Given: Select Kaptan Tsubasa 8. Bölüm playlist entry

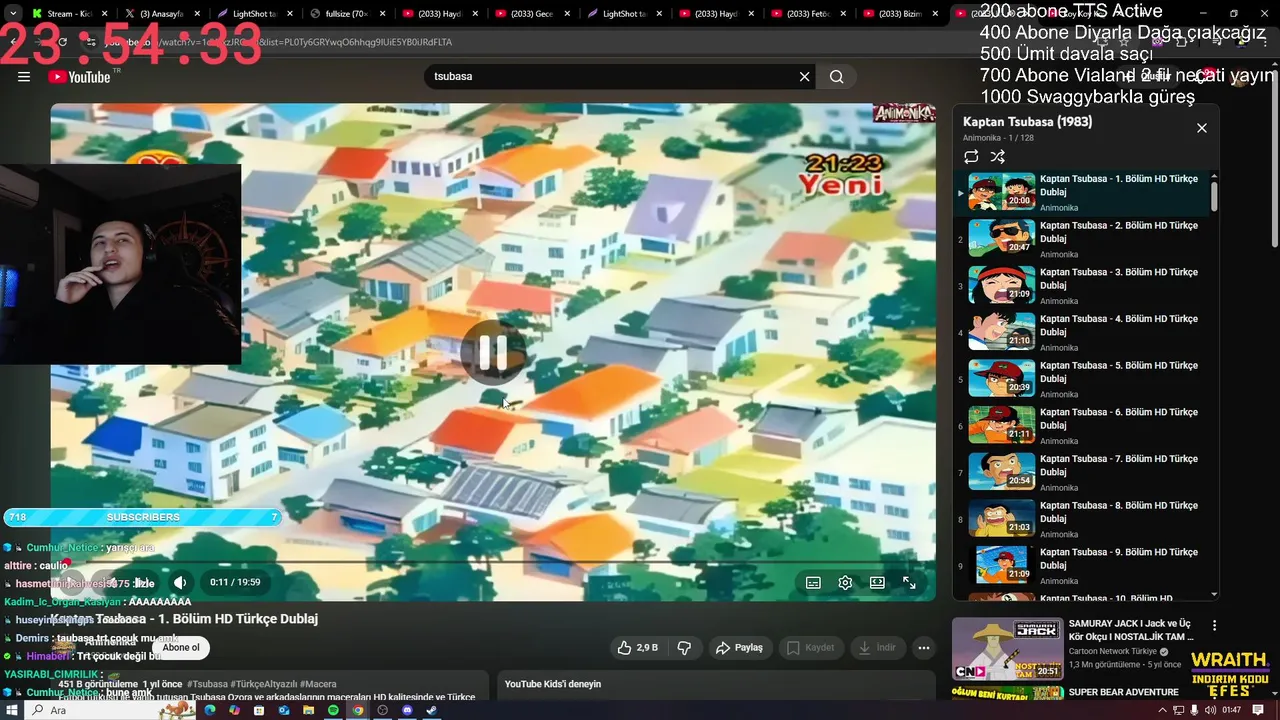Looking at the screenshot, I should point(1082,519).
